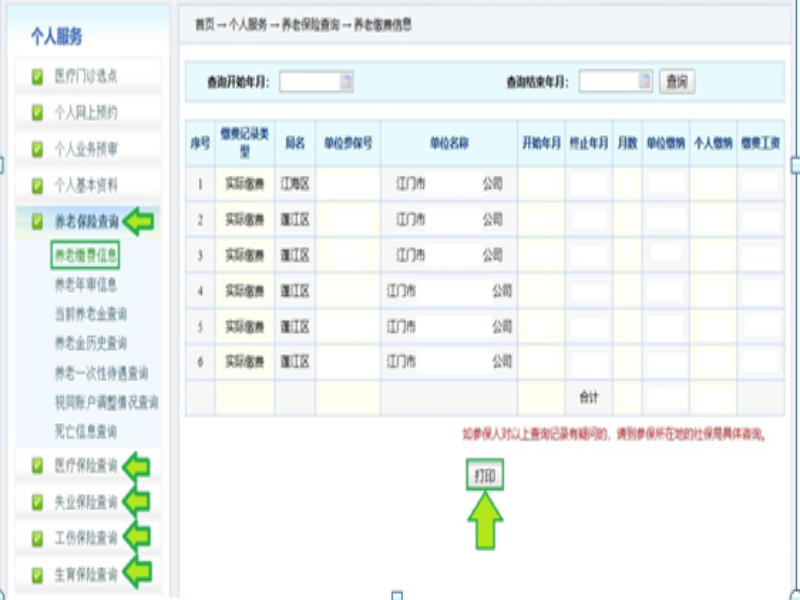Click the green check icon beside 生育保险查询
Screen dimensions: 800x600
(37, 575)
